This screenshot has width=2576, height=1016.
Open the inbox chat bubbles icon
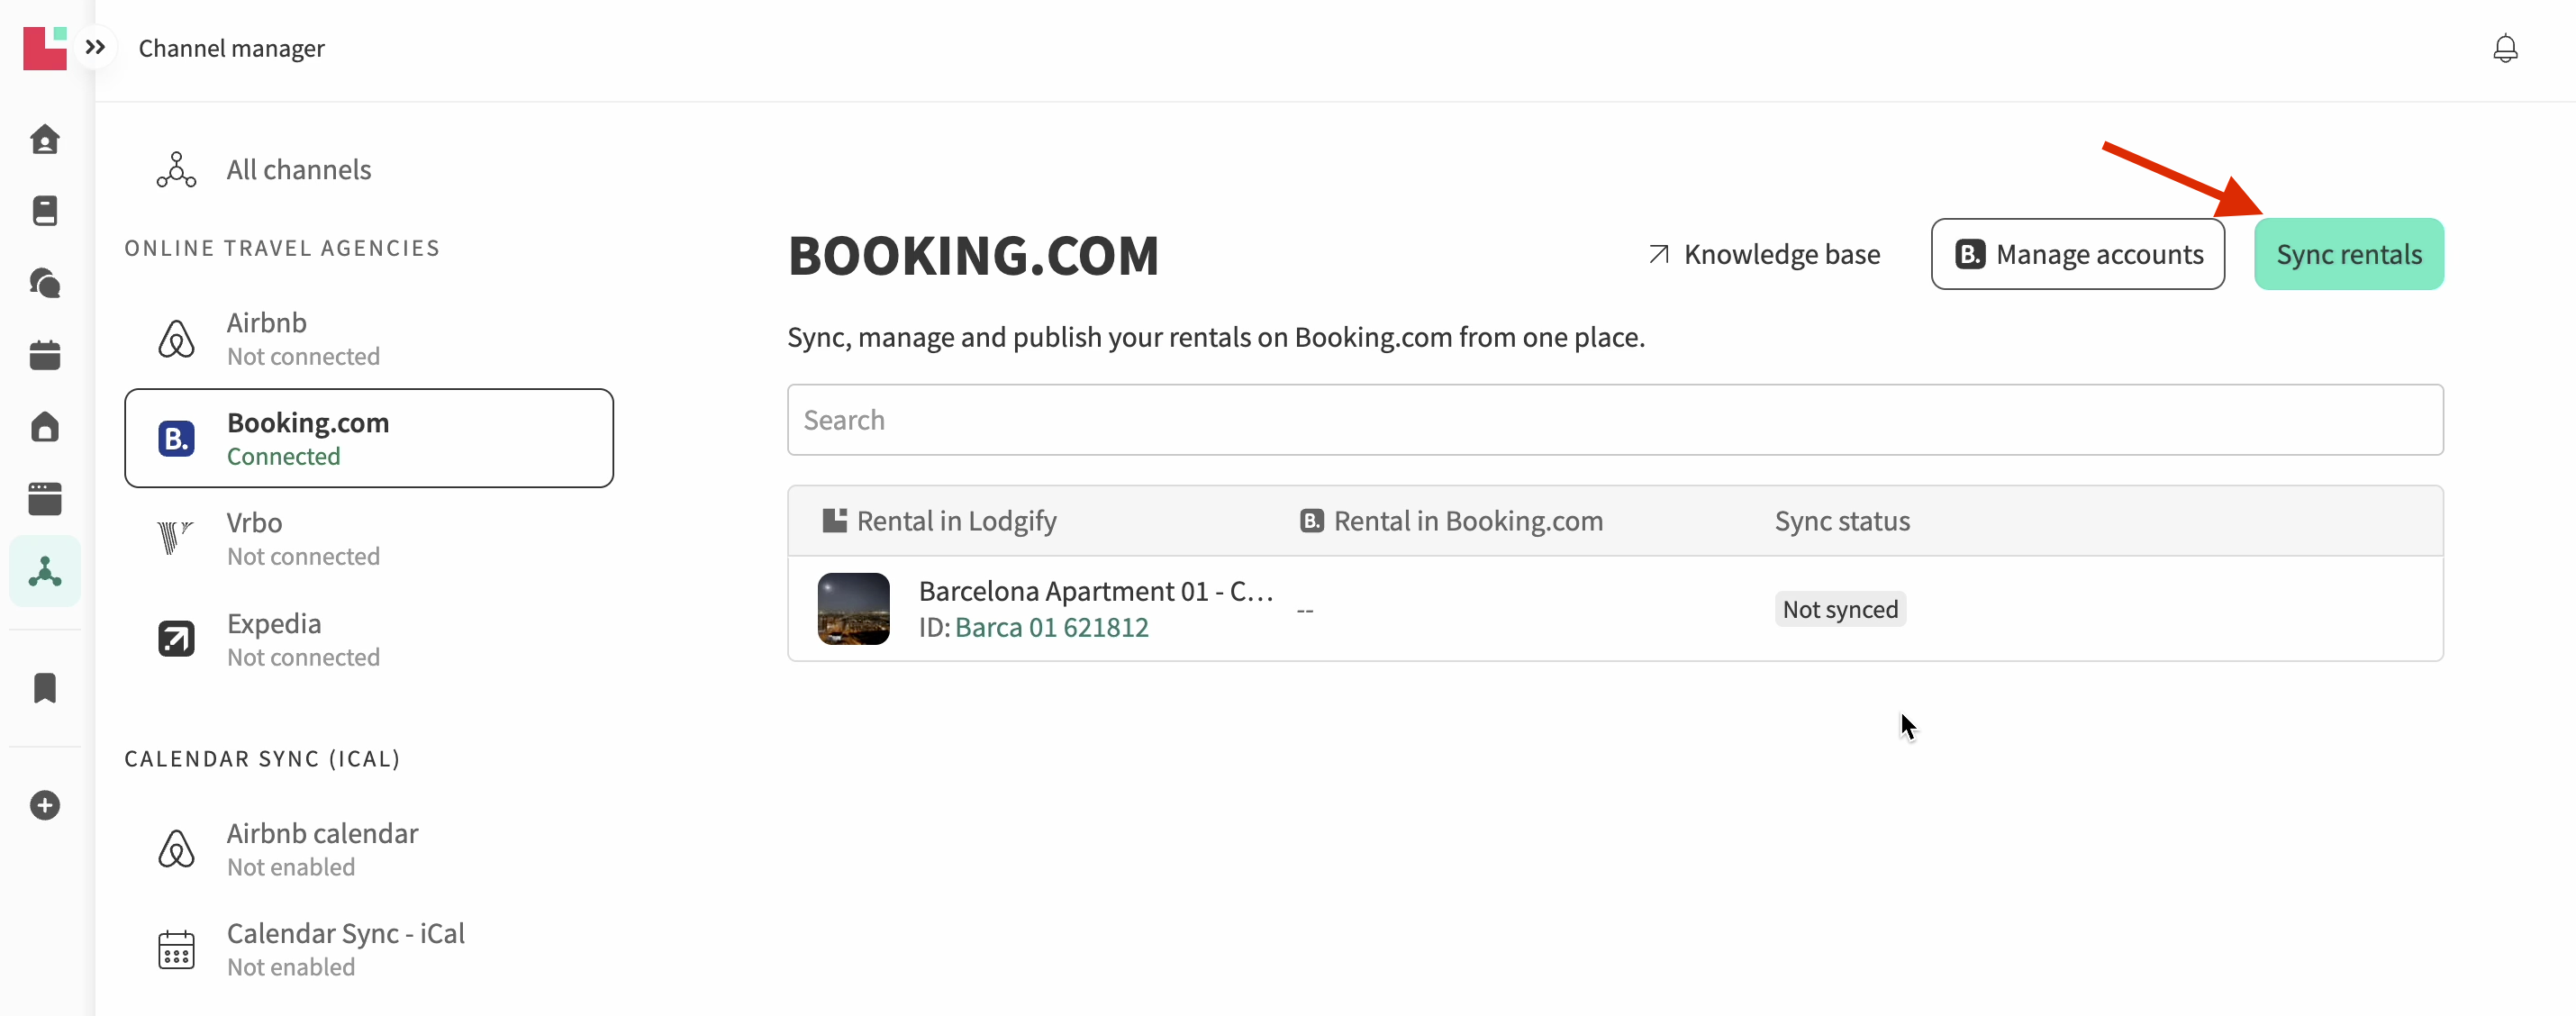pyautogui.click(x=45, y=283)
